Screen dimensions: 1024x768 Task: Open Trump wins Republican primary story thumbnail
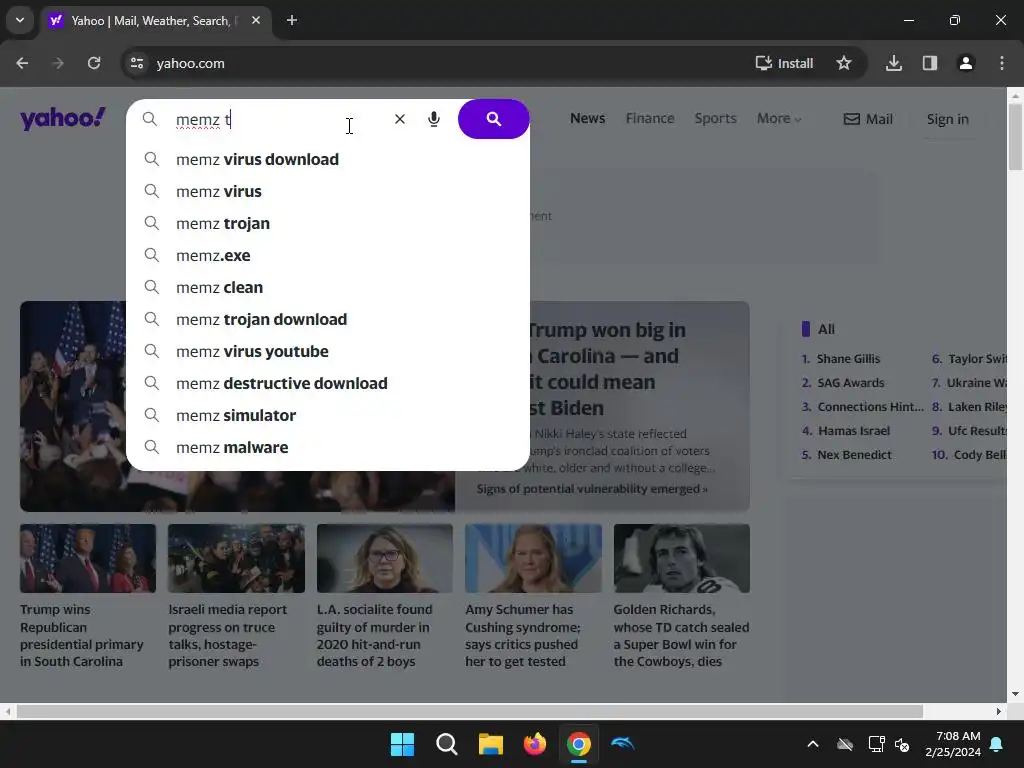88,558
